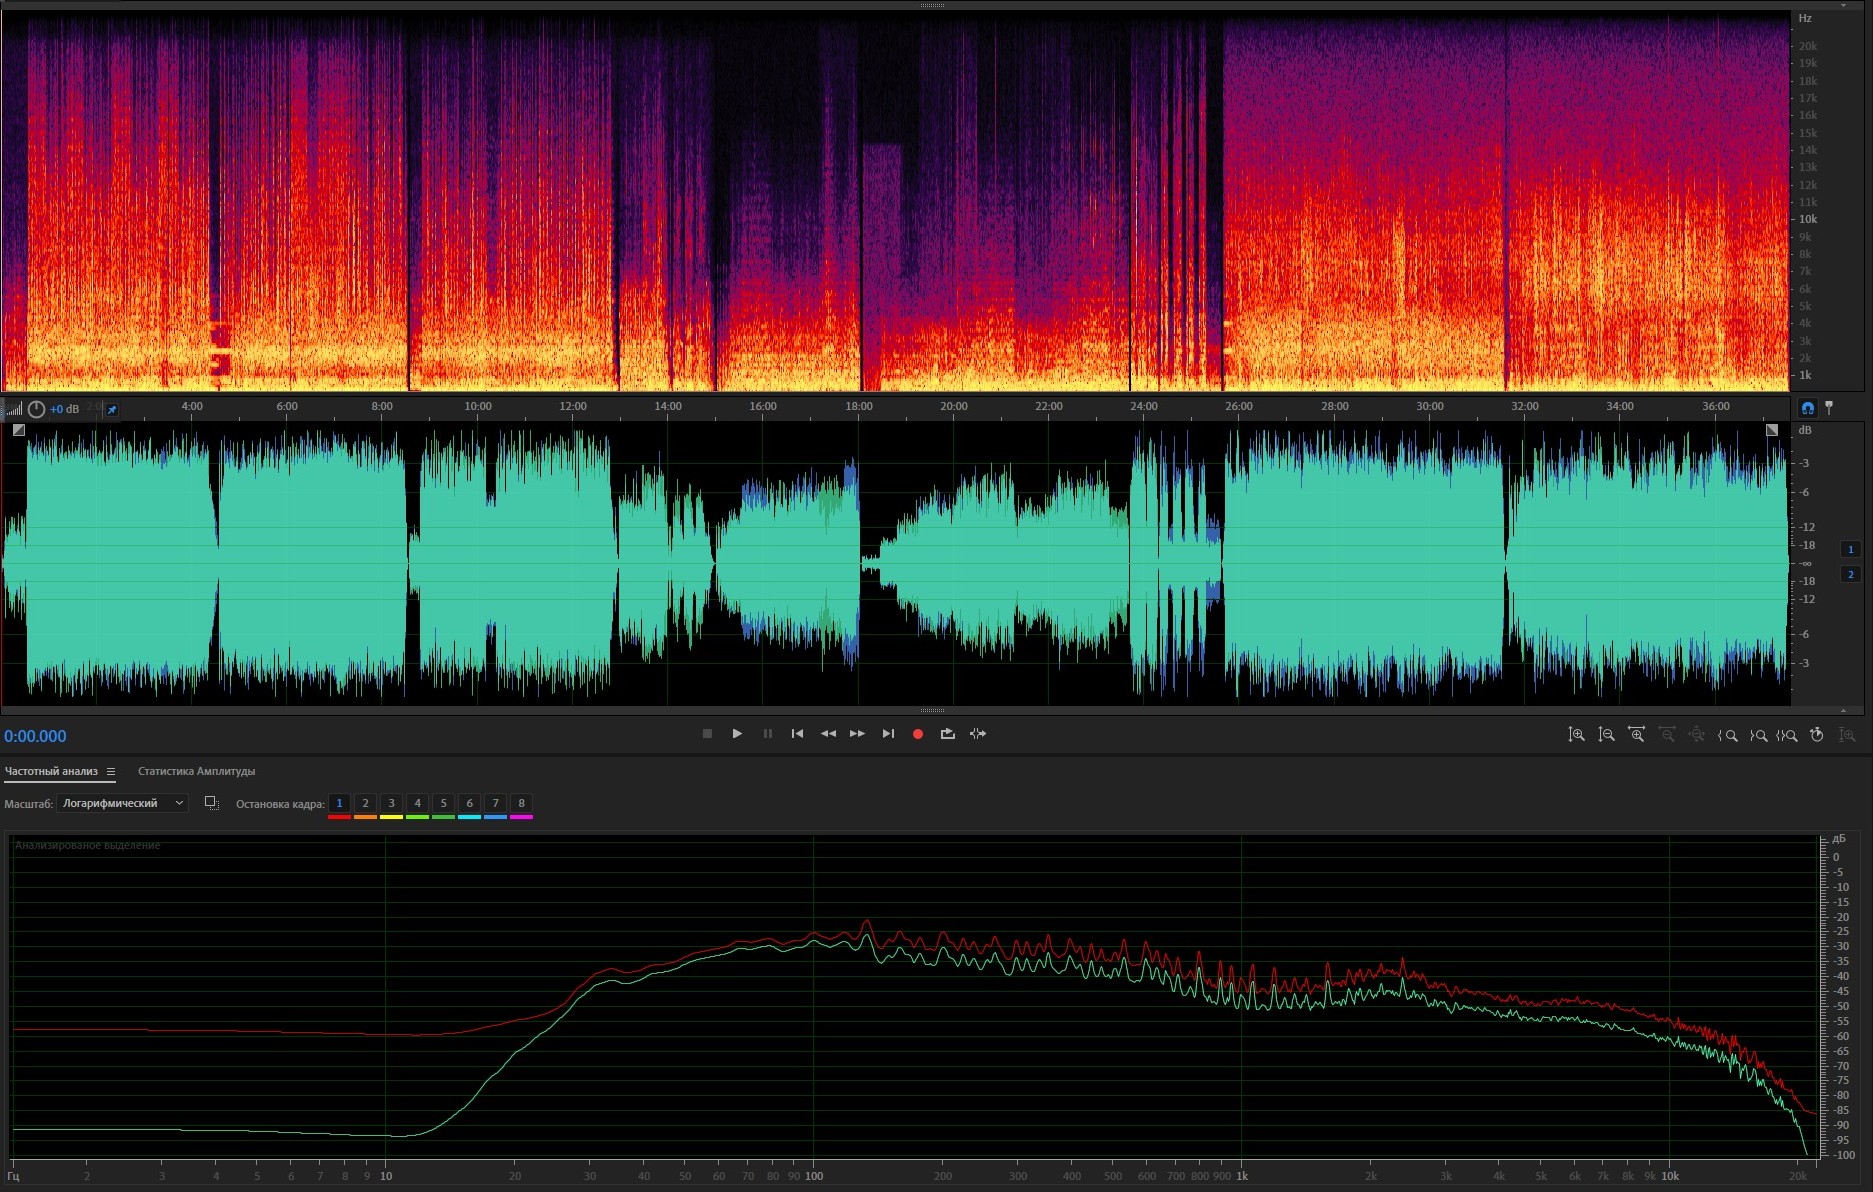1873x1192 pixels.
Task: Toggle snapping magnet icon
Action: click(1807, 408)
